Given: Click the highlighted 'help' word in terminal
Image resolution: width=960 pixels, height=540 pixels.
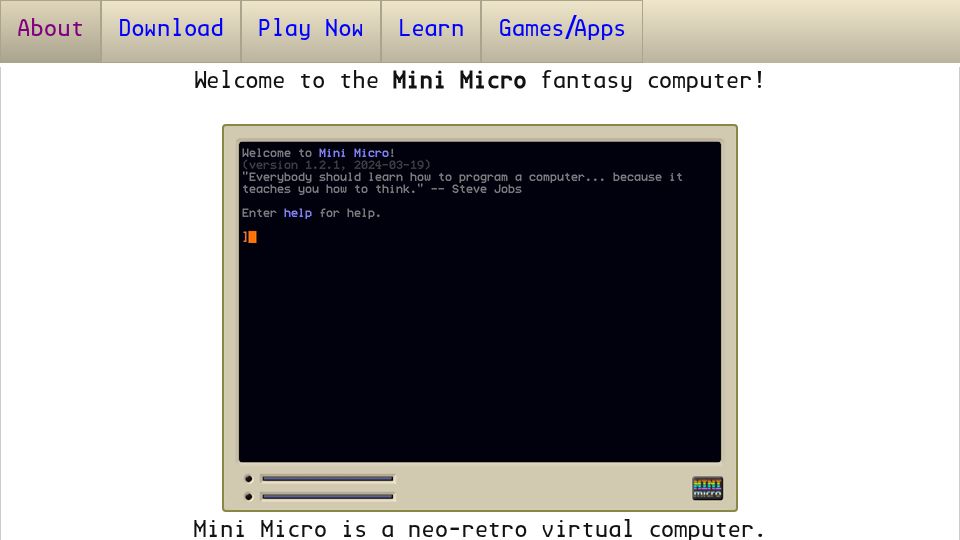Looking at the screenshot, I should 298,213.
